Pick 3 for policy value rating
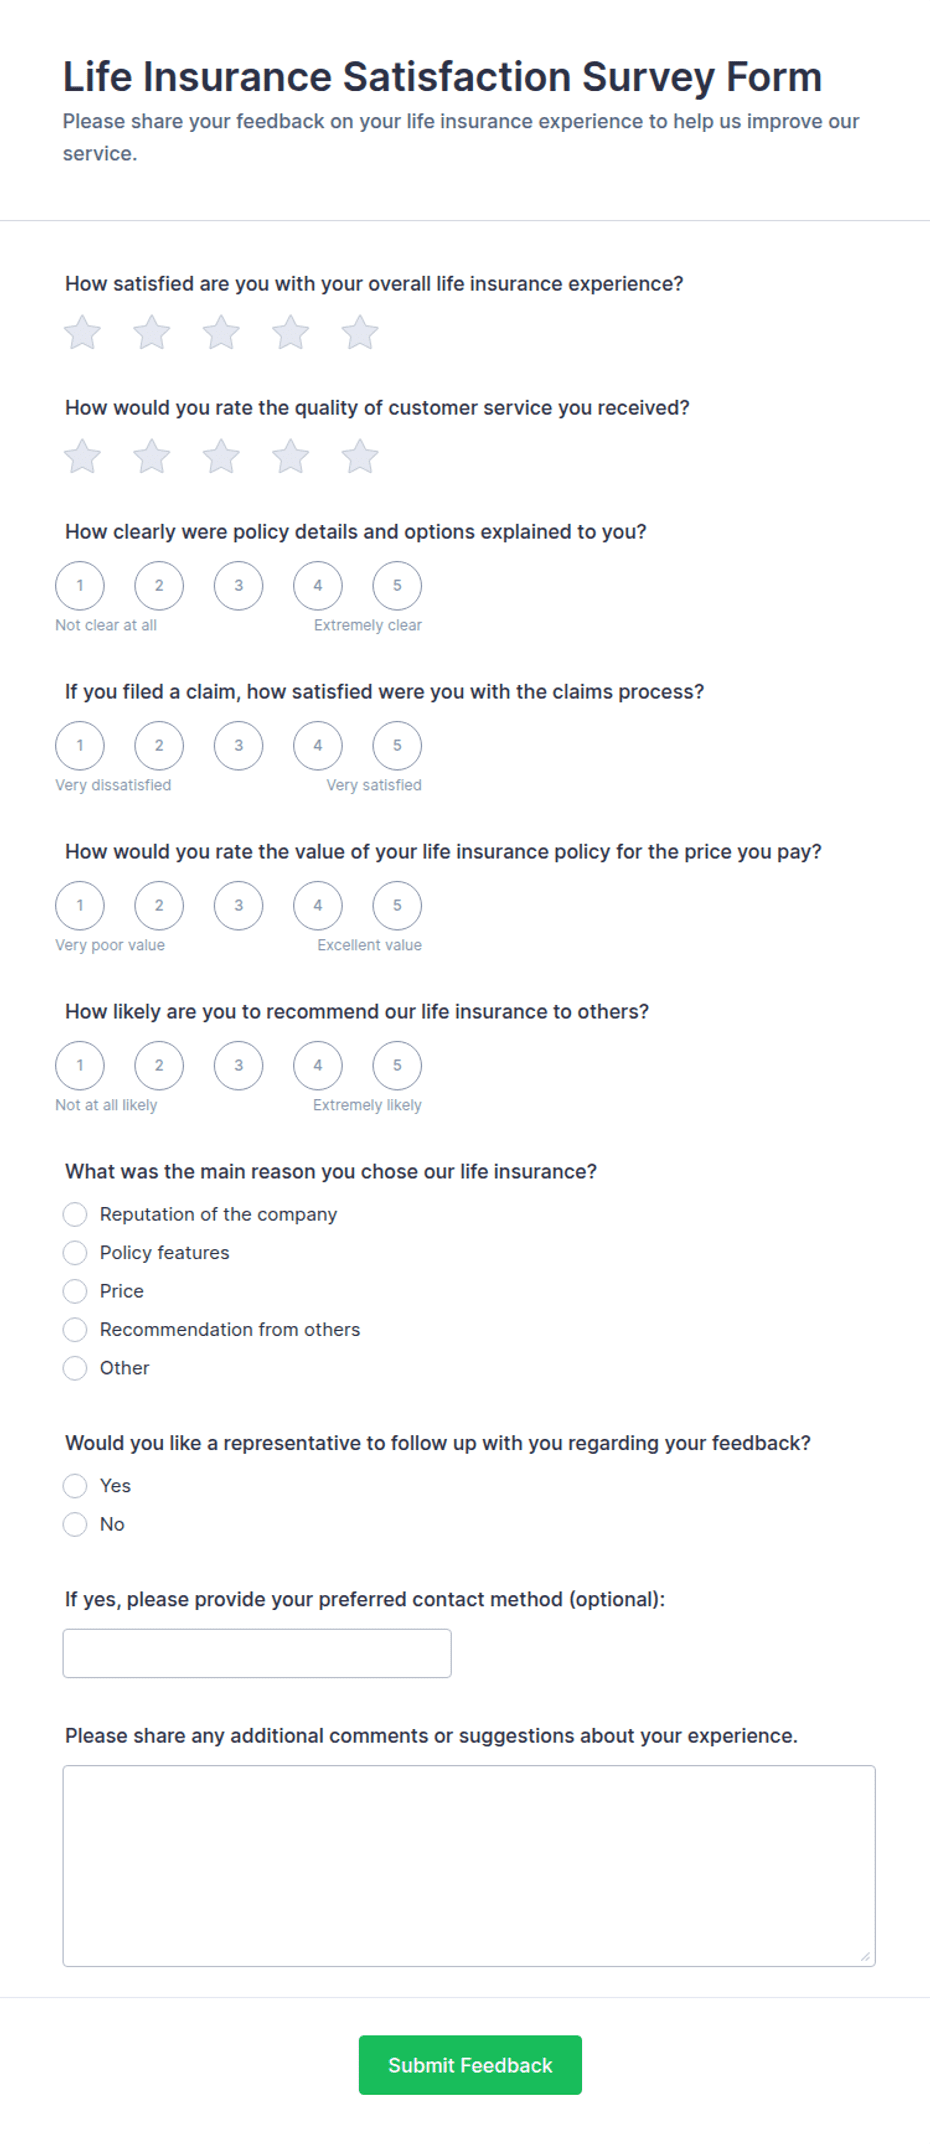The image size is (930, 2144). coord(238,906)
